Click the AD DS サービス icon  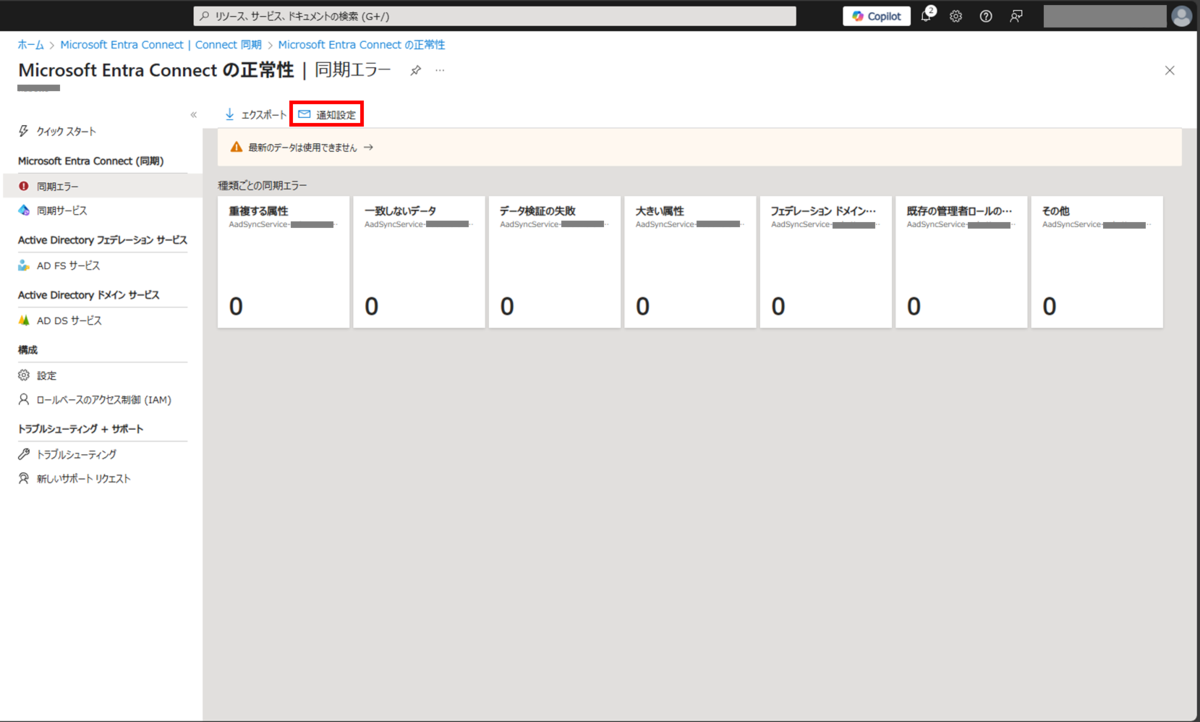[24, 321]
